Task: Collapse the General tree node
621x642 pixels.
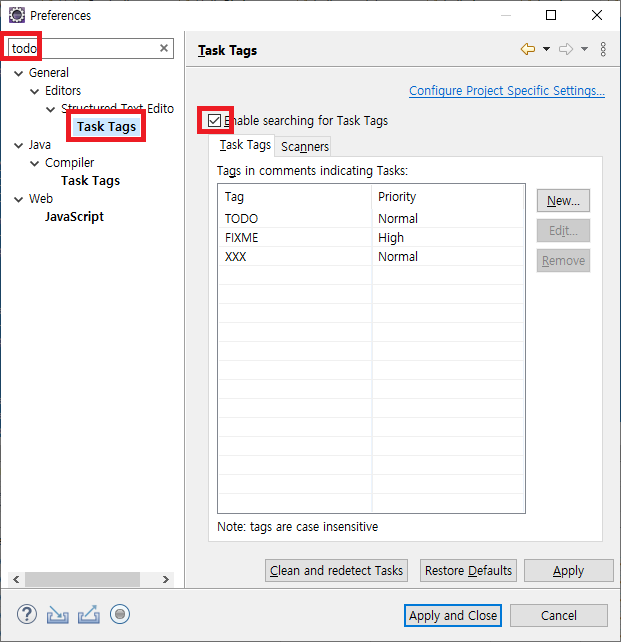Action: [18, 73]
